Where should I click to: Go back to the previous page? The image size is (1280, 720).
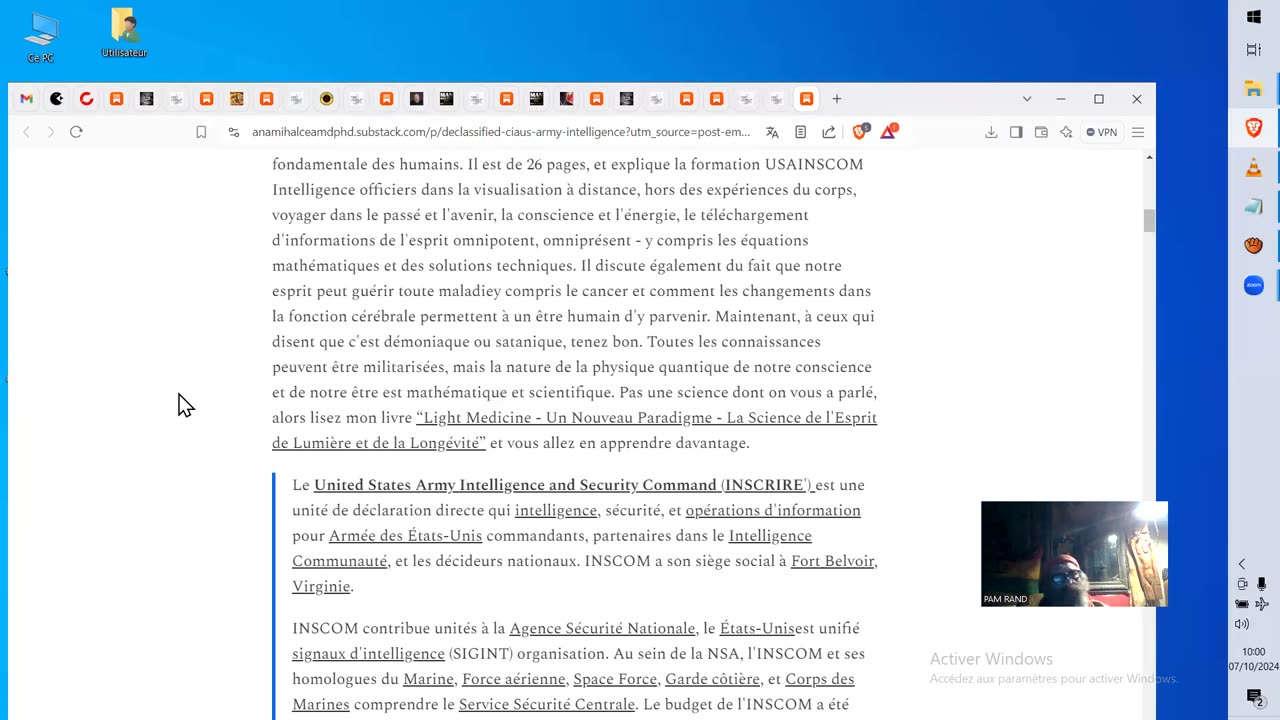pyautogui.click(x=27, y=132)
